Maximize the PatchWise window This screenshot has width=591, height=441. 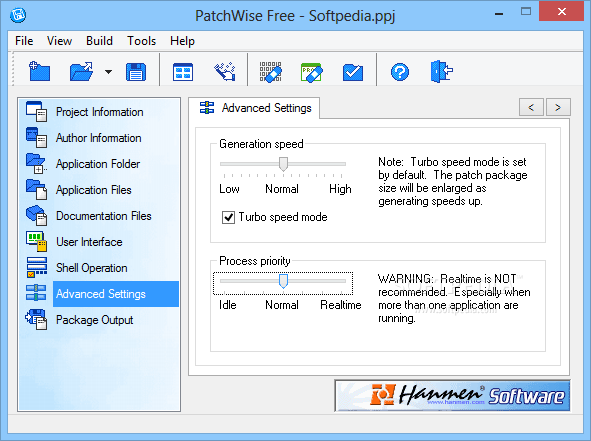tap(526, 12)
